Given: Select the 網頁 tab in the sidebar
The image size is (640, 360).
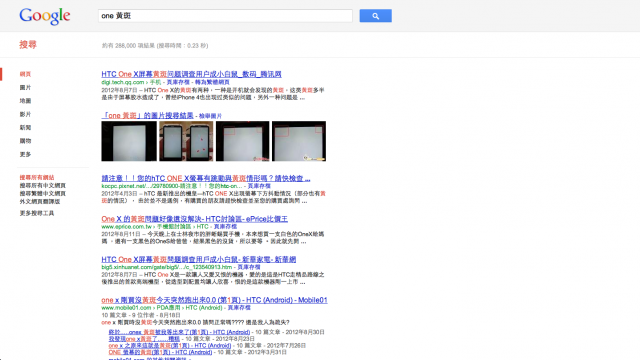Looking at the screenshot, I should tap(25, 74).
